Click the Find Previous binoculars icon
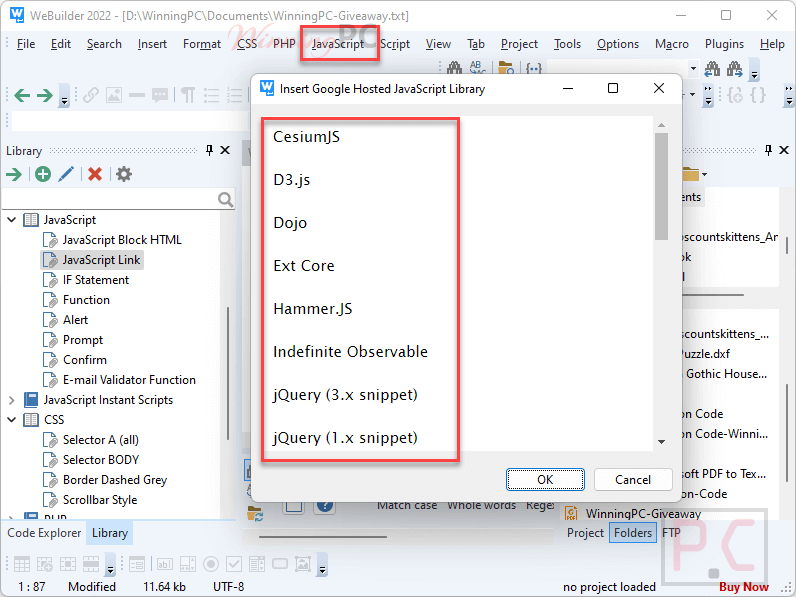 tap(712, 68)
